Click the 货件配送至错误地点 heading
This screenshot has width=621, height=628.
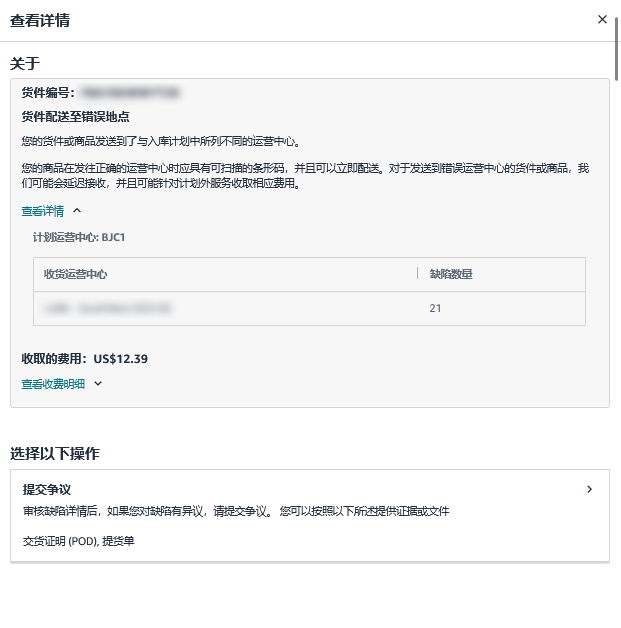pos(75,117)
